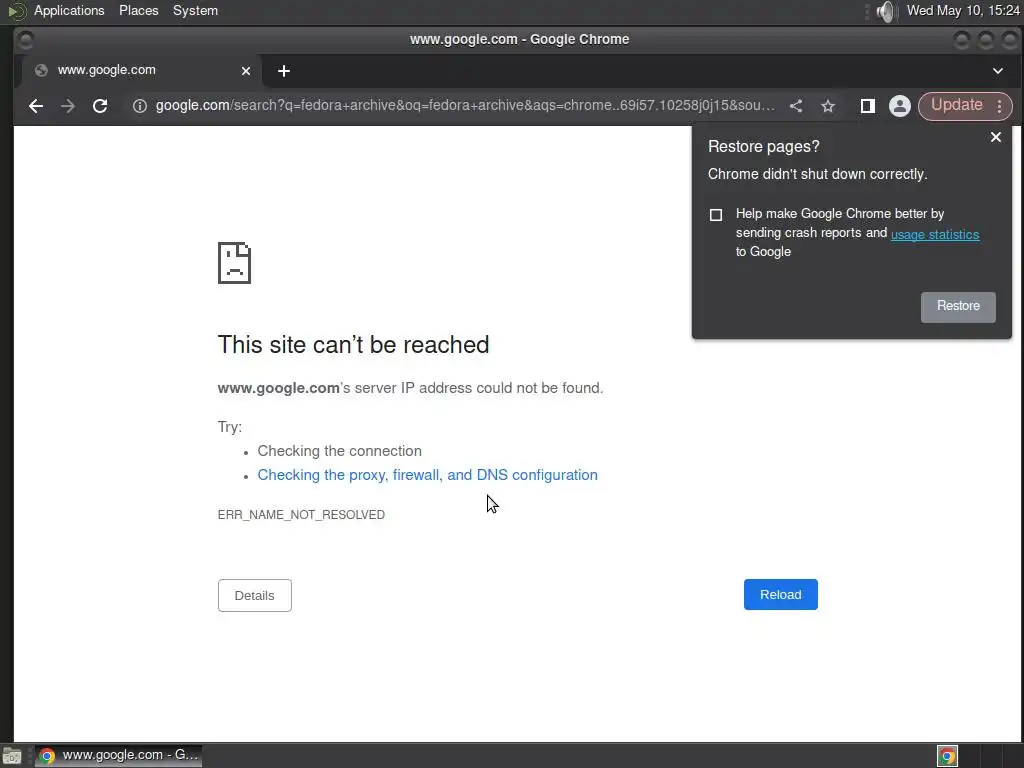
Task: Close the www.google.com tab
Action: 246,71
